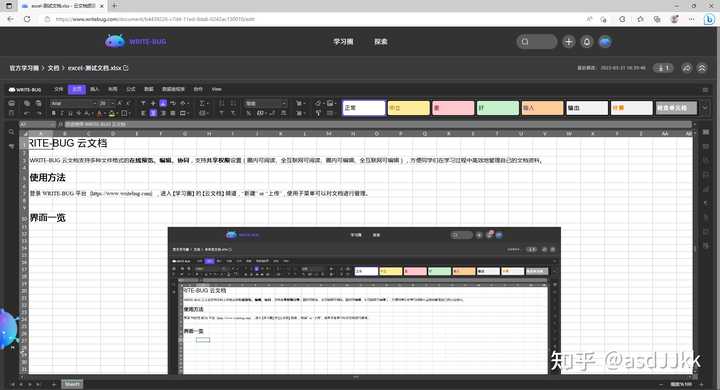Expand the cell styles gallery arrow
The width and height of the screenshot is (720, 390).
705,108
